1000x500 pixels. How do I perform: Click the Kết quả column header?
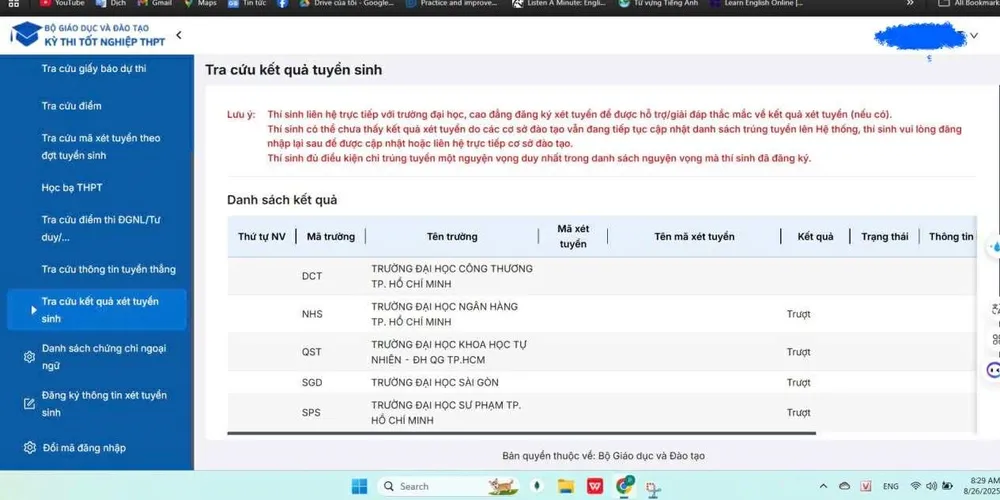(815, 237)
